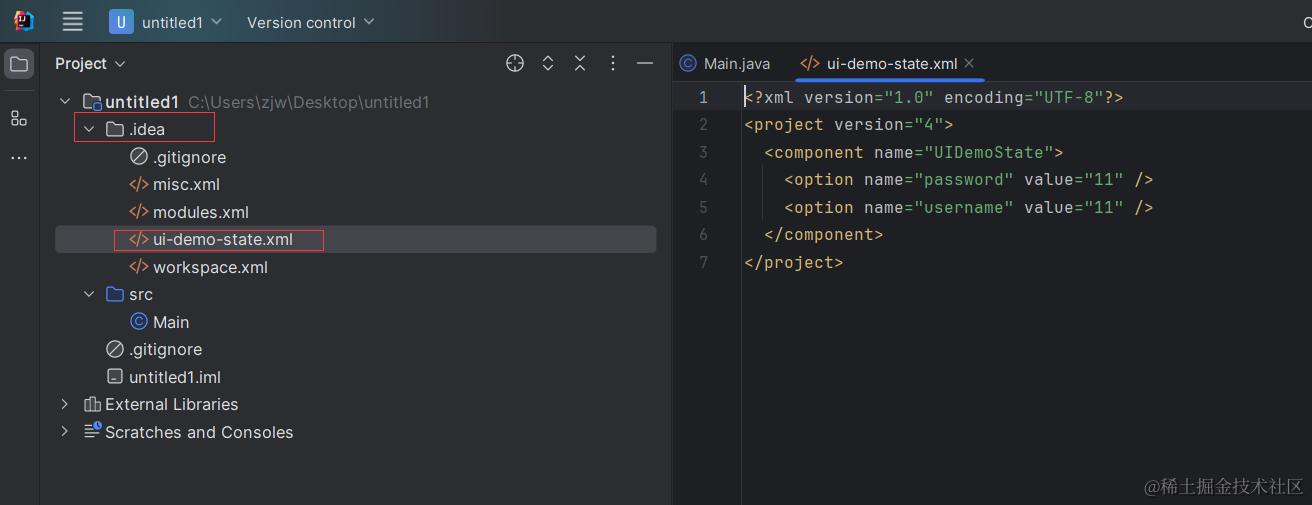Viewport: 1312px width, 505px height.
Task: Click "UIDemoState" component name in editor
Action: coord(988,152)
